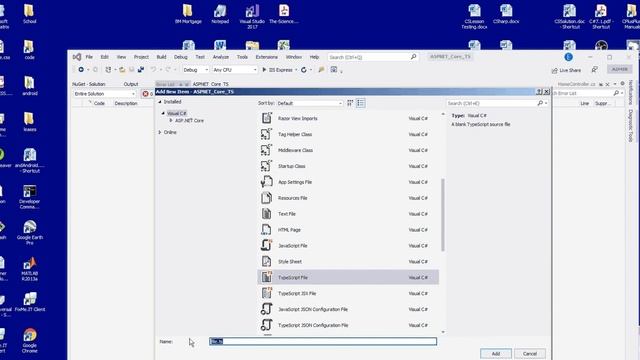Select TypeScript JSX File template icon
The image size is (640, 360).
coord(267,293)
